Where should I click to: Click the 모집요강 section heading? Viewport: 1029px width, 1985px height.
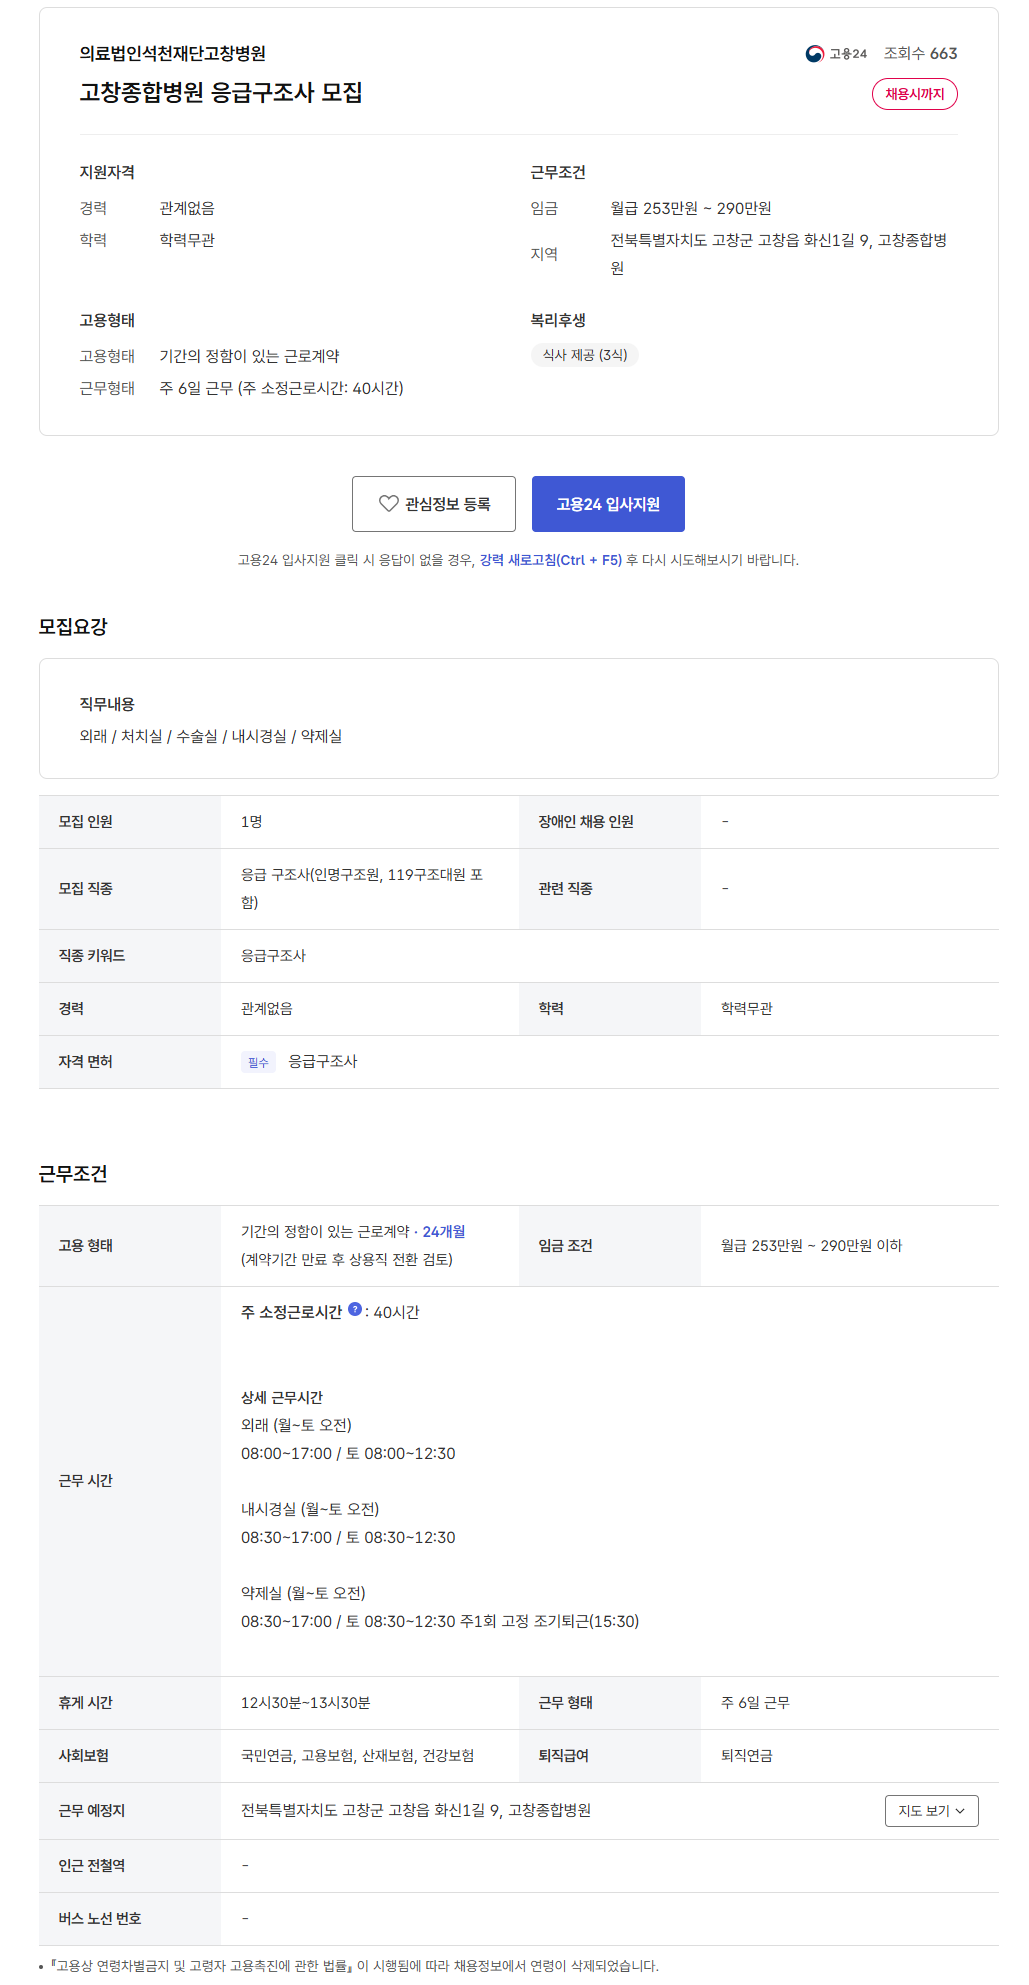pos(73,627)
